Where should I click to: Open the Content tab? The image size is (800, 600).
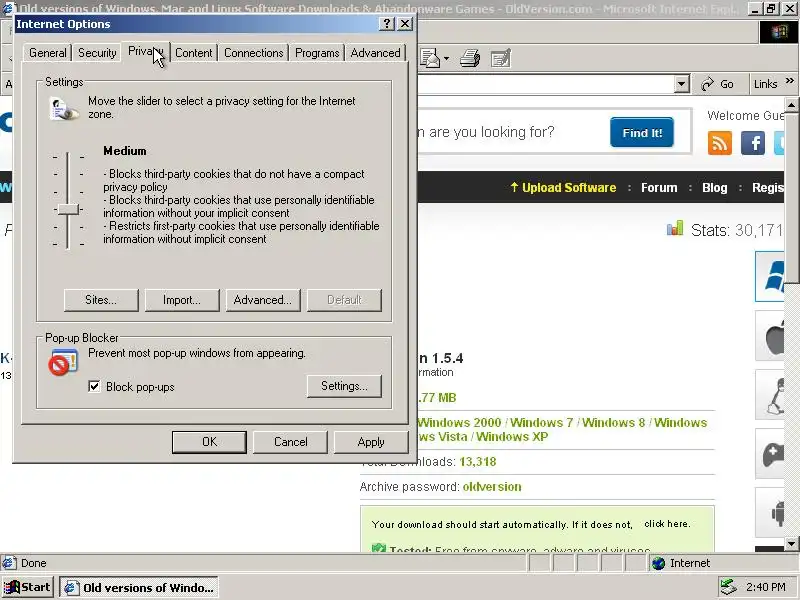193,53
